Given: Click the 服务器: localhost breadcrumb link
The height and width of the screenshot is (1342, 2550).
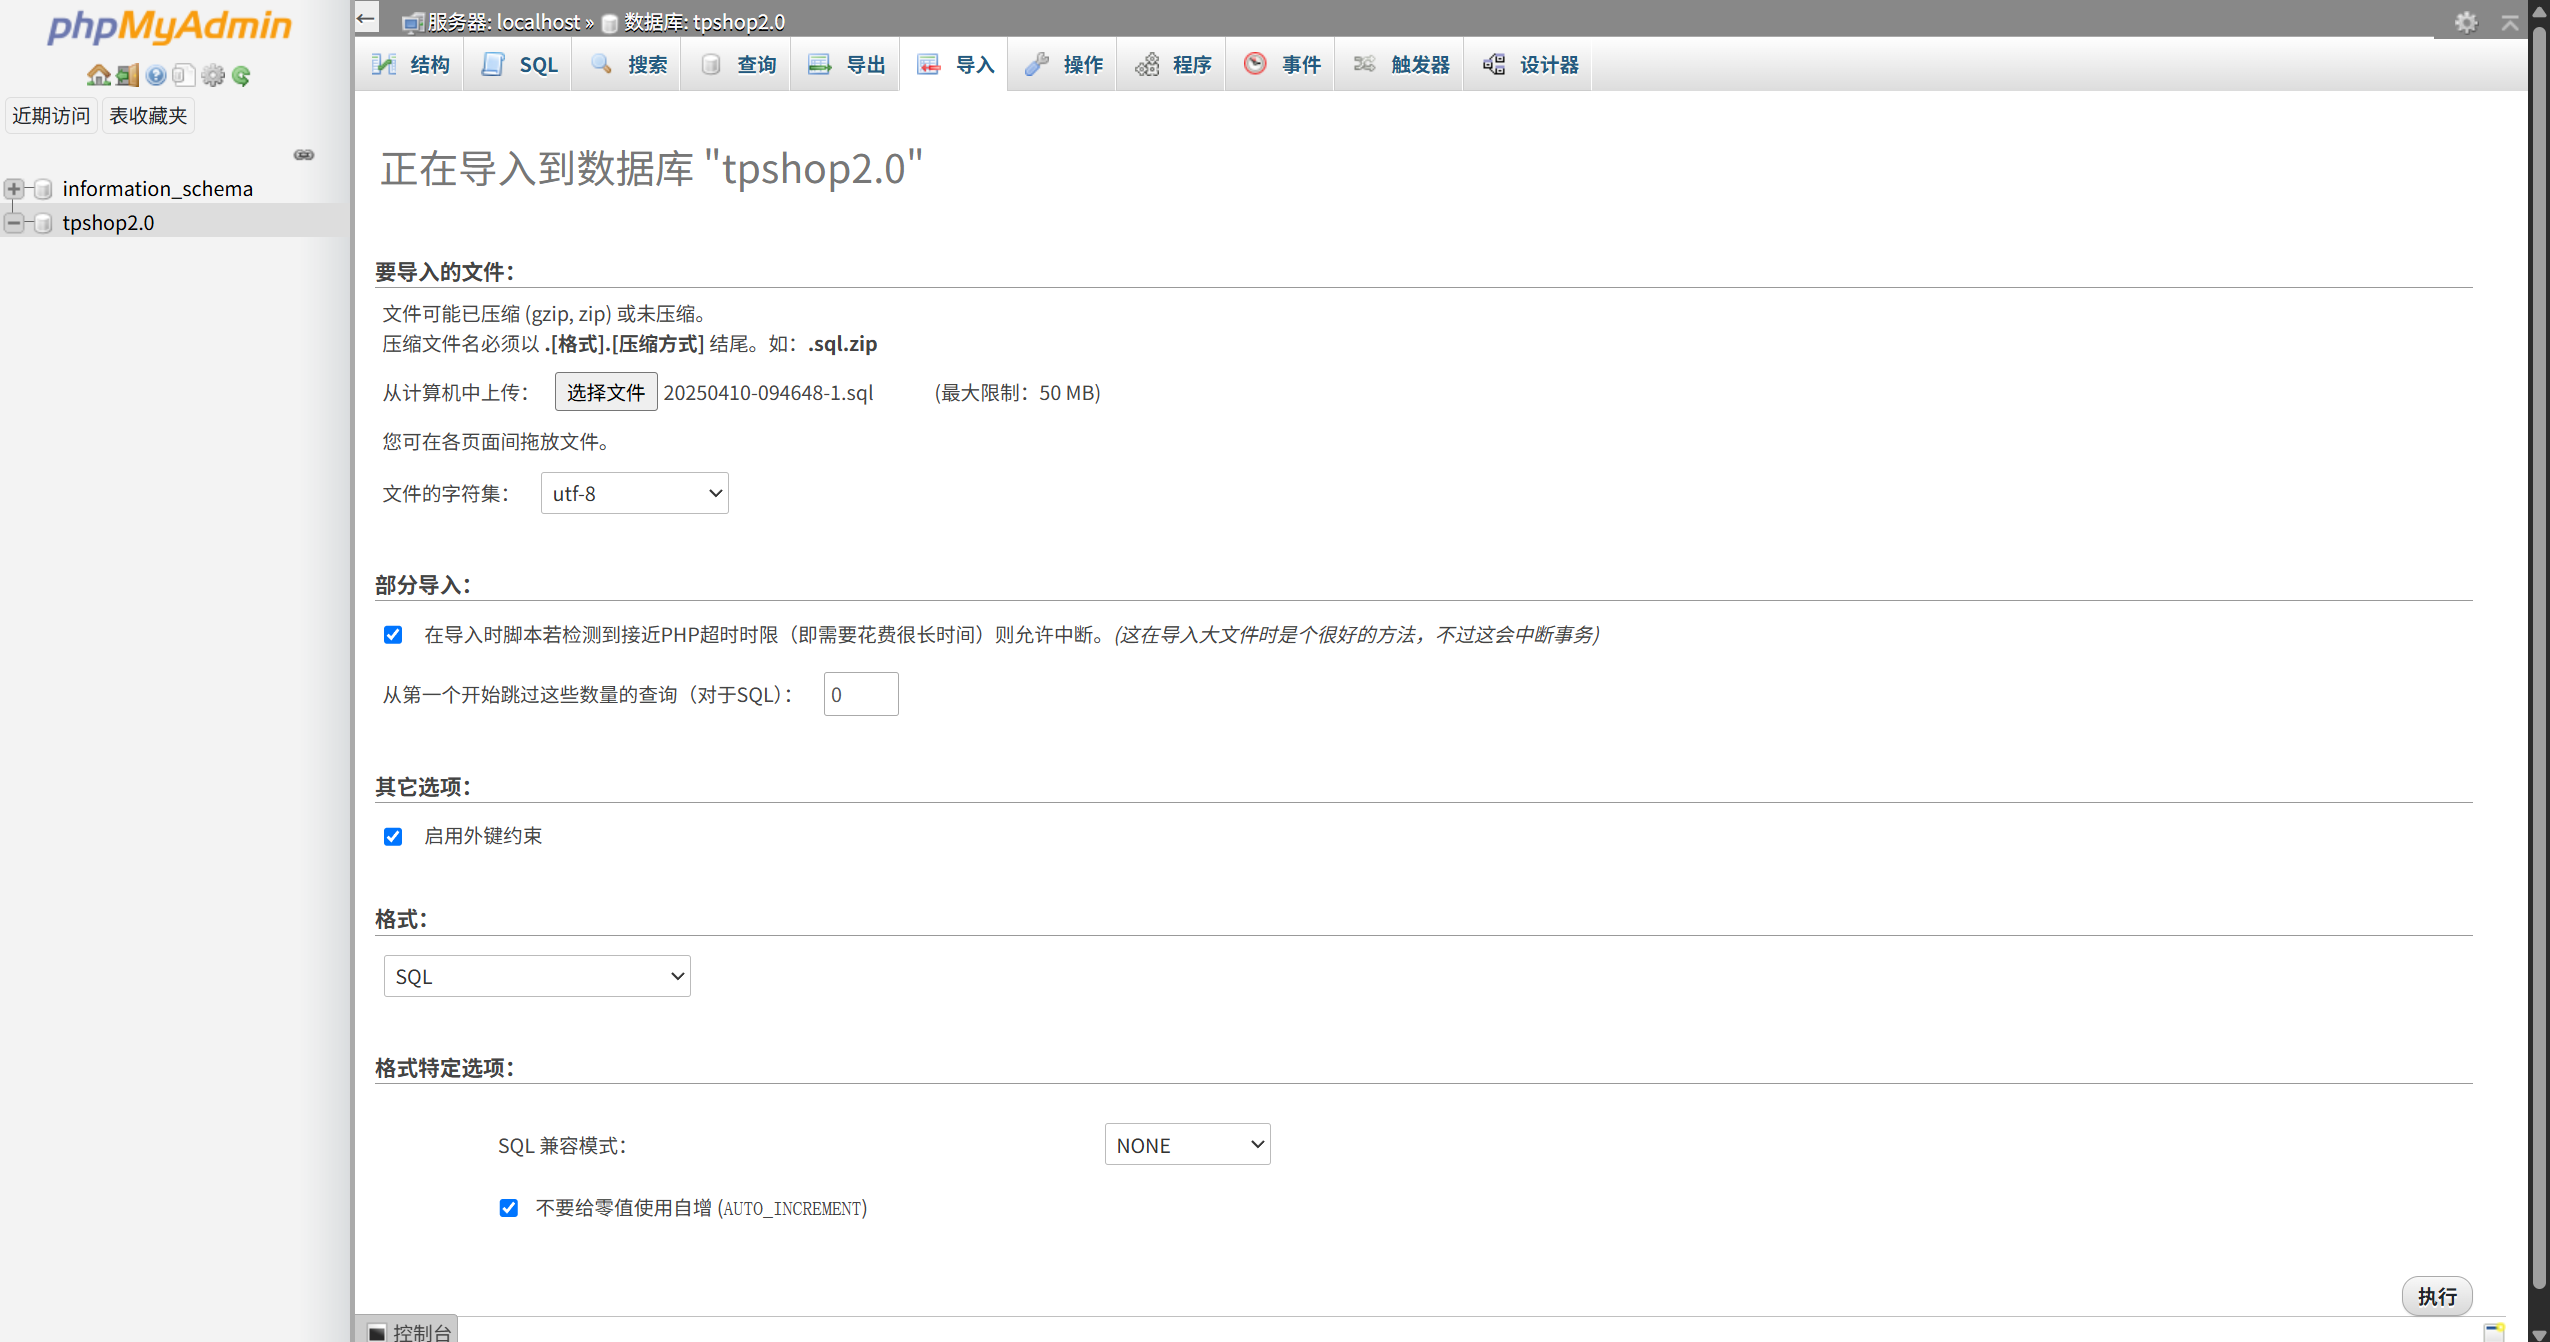Looking at the screenshot, I should (504, 22).
